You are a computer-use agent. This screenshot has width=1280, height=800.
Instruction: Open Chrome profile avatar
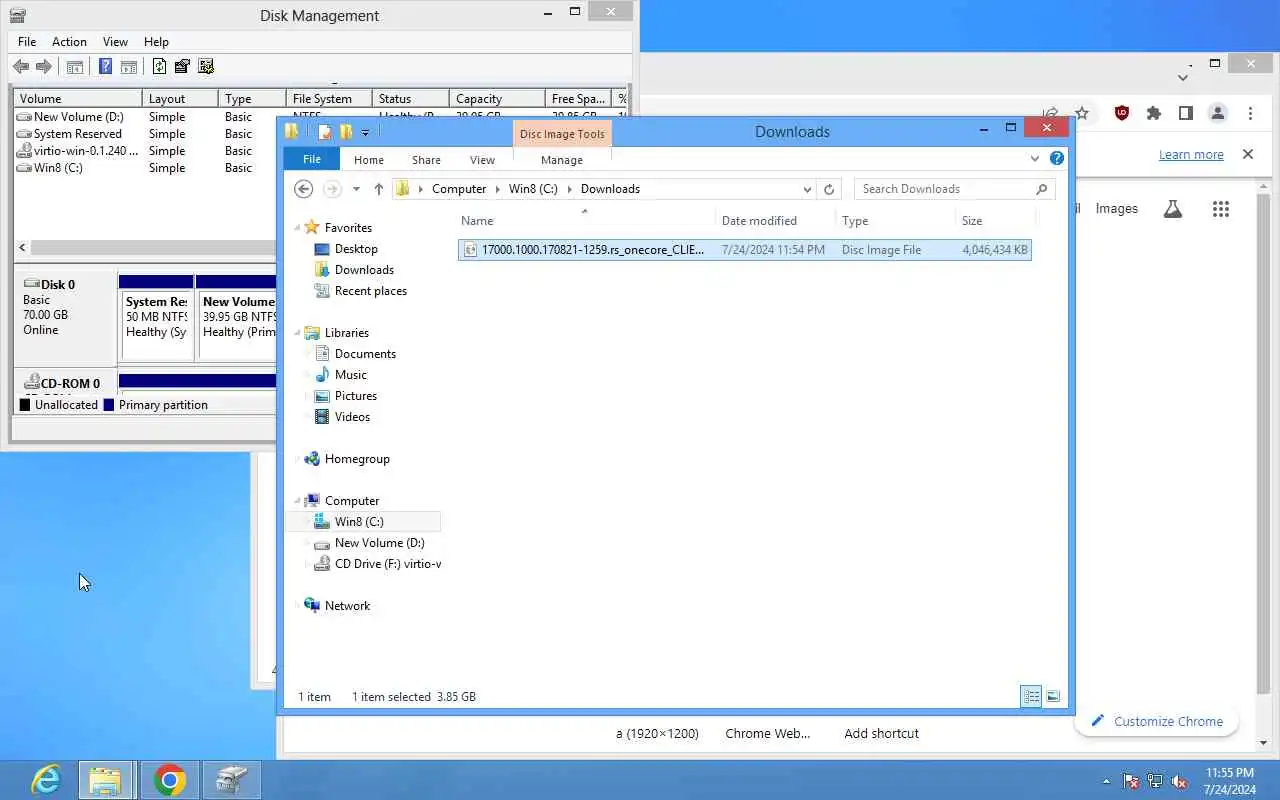[x=1218, y=113]
